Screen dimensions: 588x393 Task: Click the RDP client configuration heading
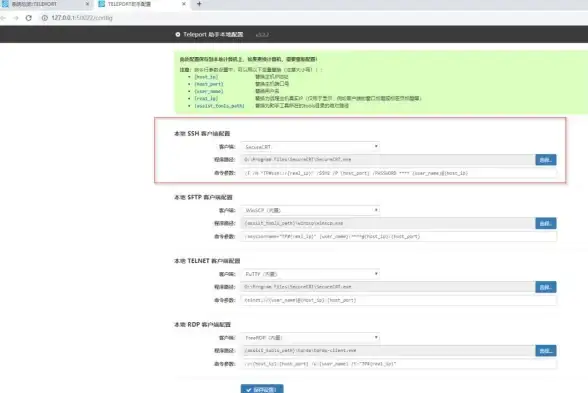click(202, 325)
